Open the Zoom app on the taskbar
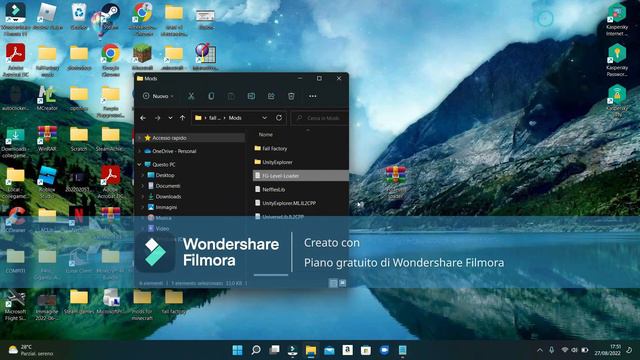Screen dimensions: 640x360 click(384, 350)
